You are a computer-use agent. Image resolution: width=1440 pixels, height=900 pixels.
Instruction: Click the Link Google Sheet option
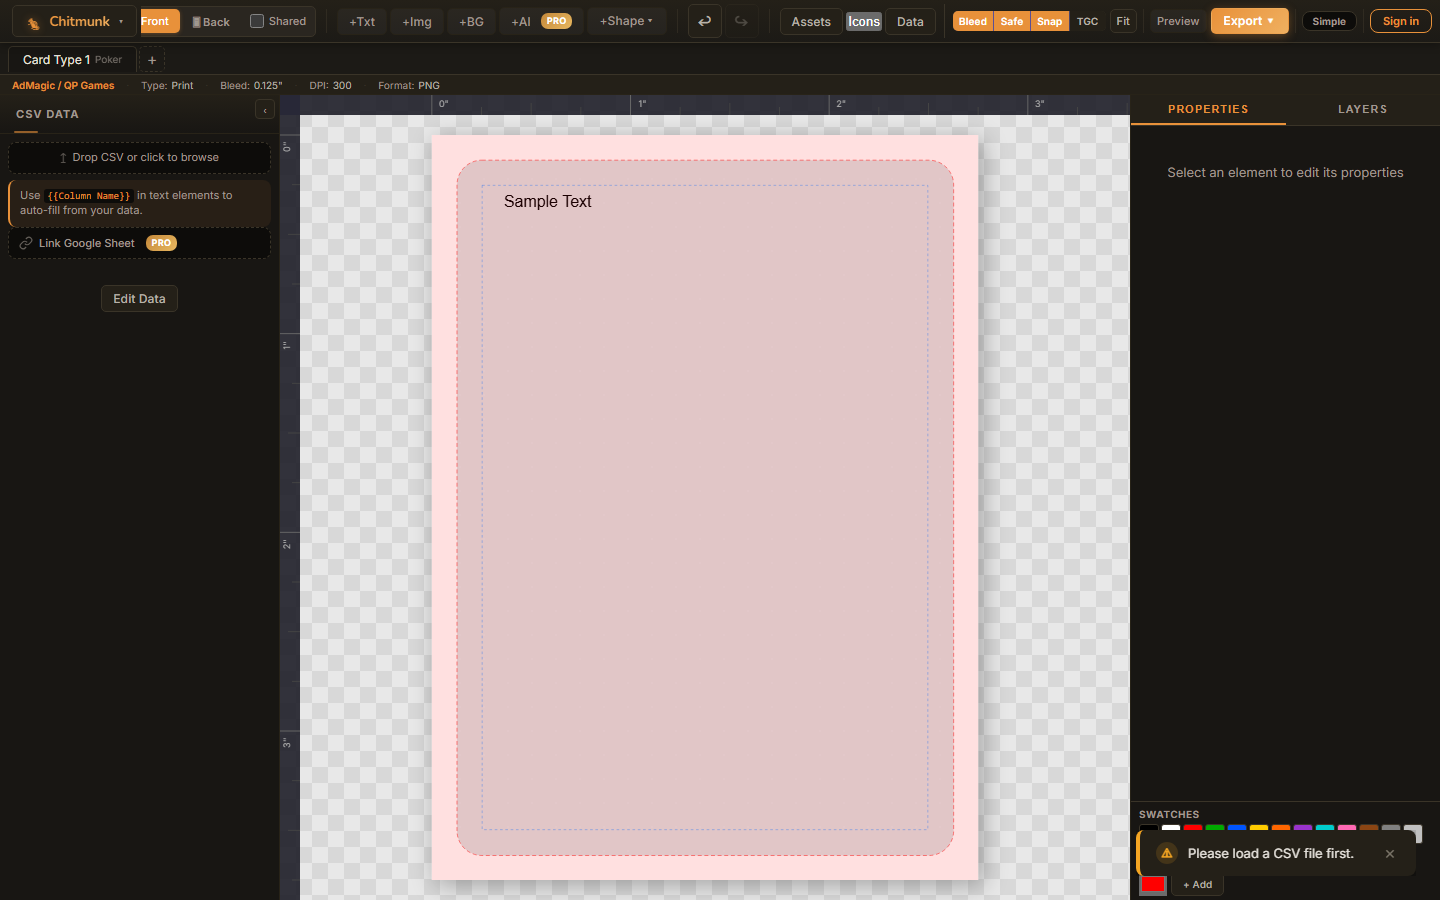click(139, 243)
